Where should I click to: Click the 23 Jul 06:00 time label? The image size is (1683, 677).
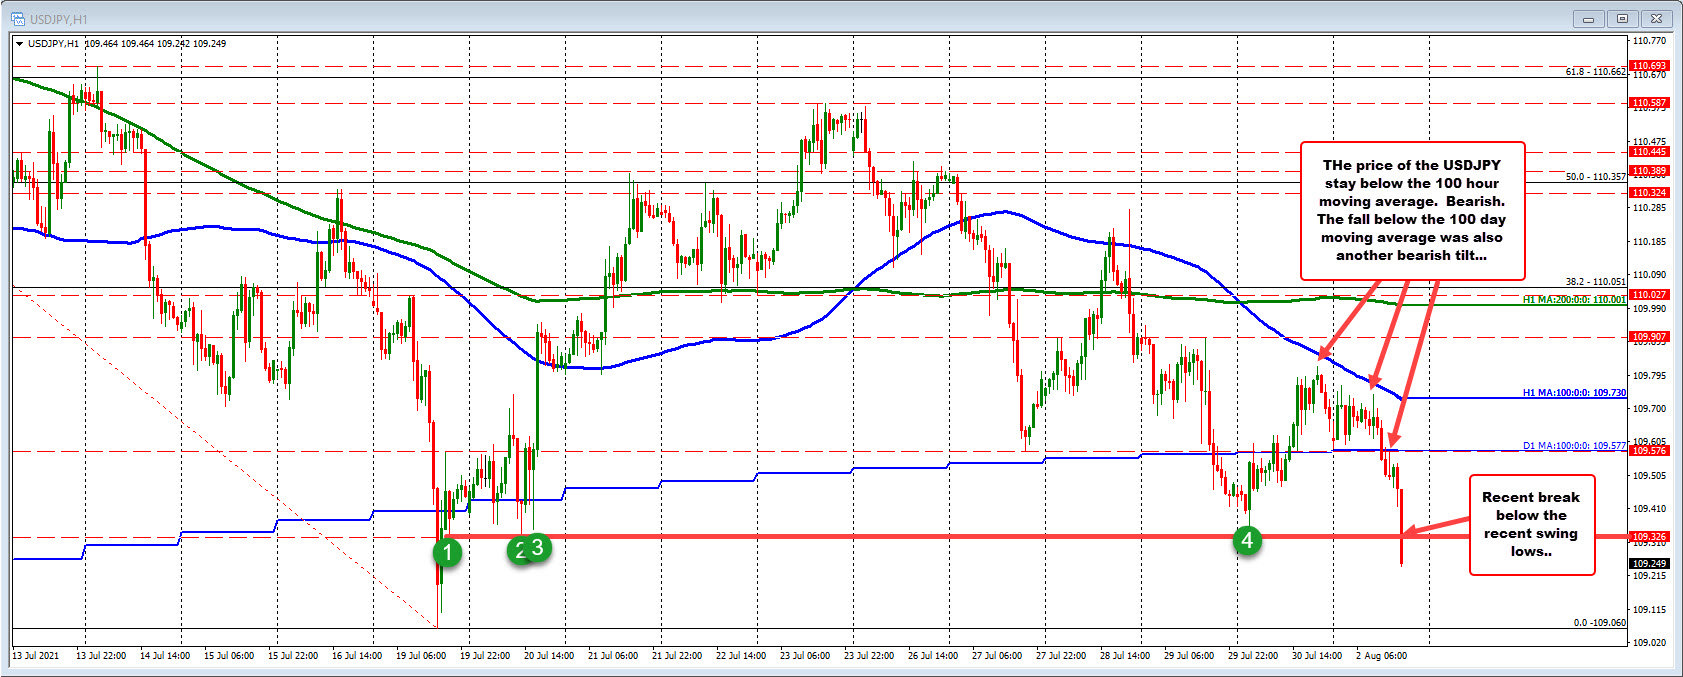[805, 656]
